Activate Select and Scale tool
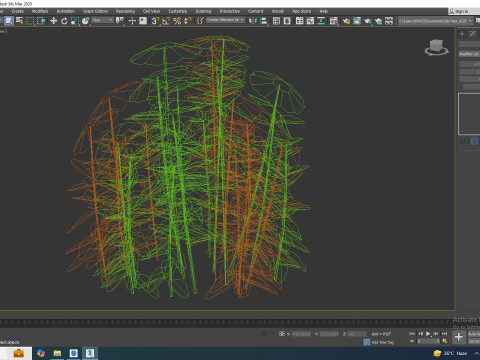This screenshot has width=480, height=360. [75, 21]
